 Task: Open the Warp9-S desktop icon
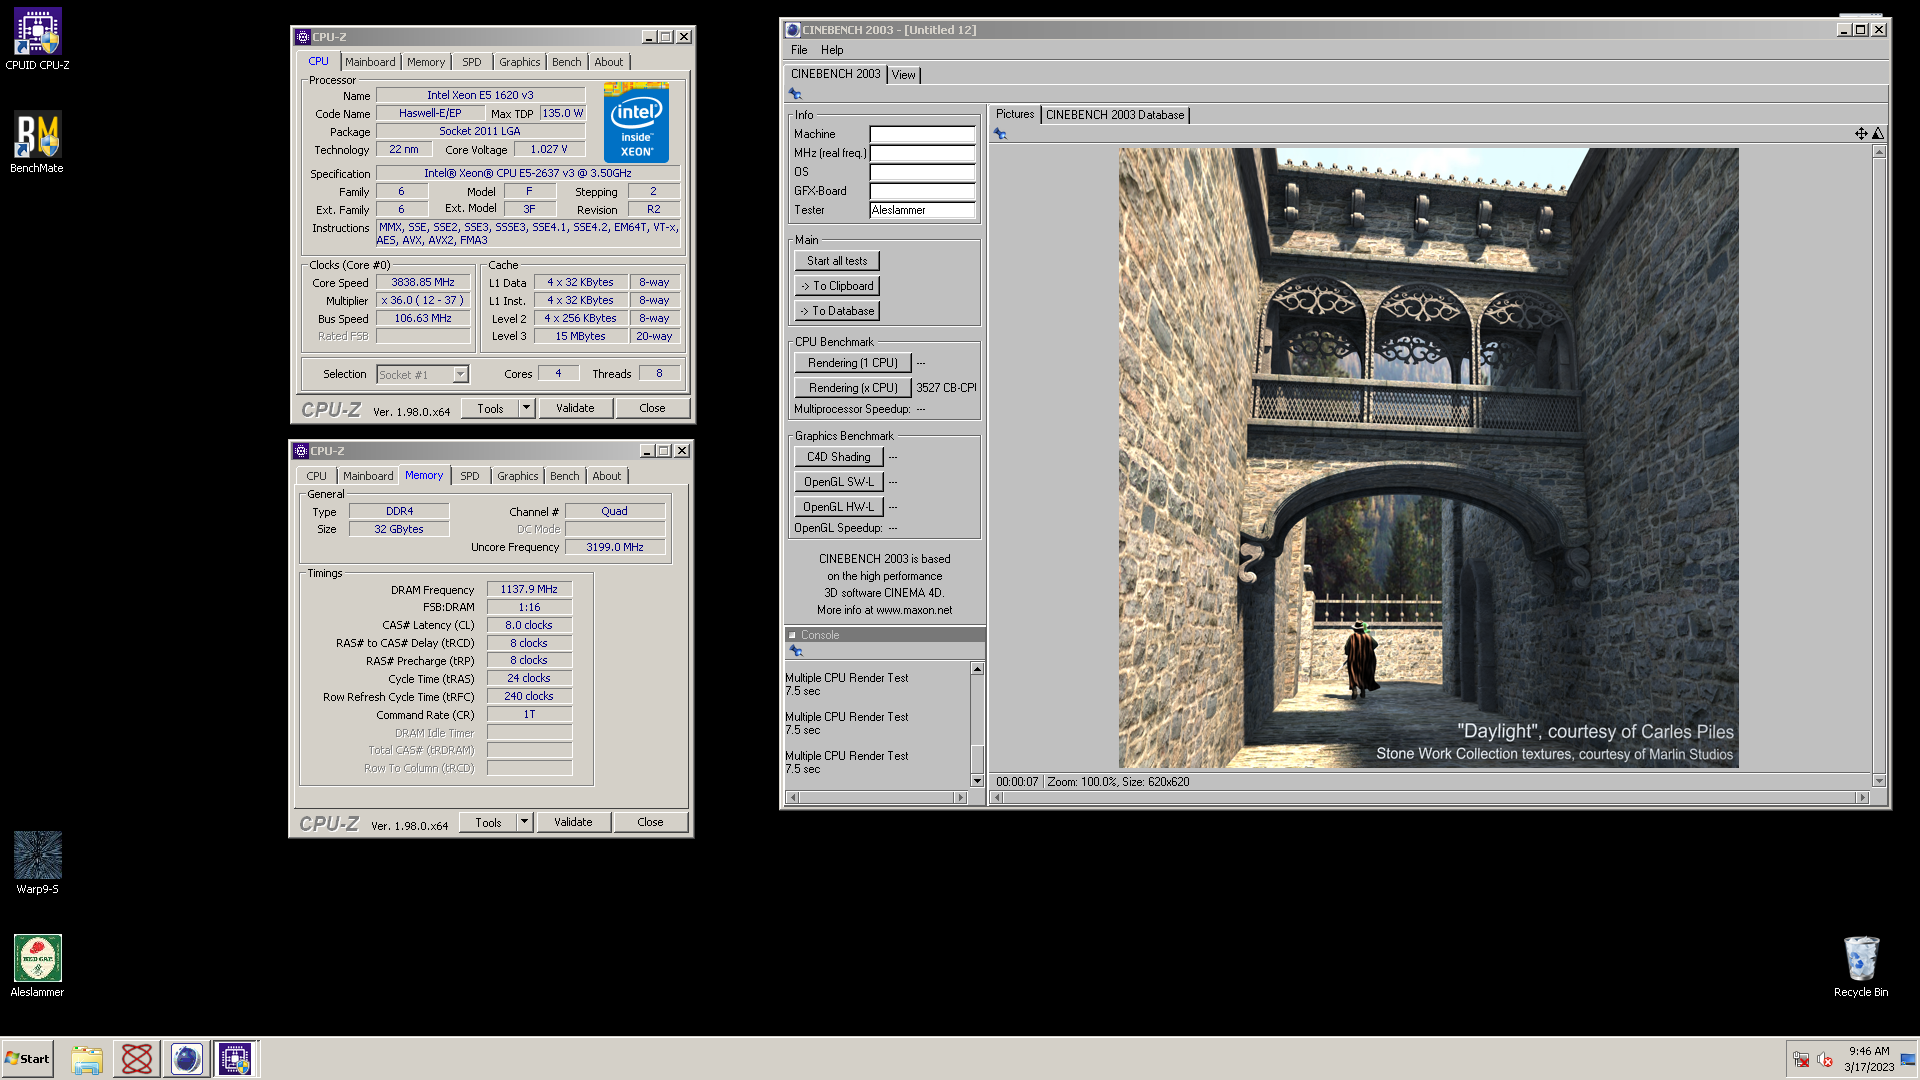pos(37,863)
